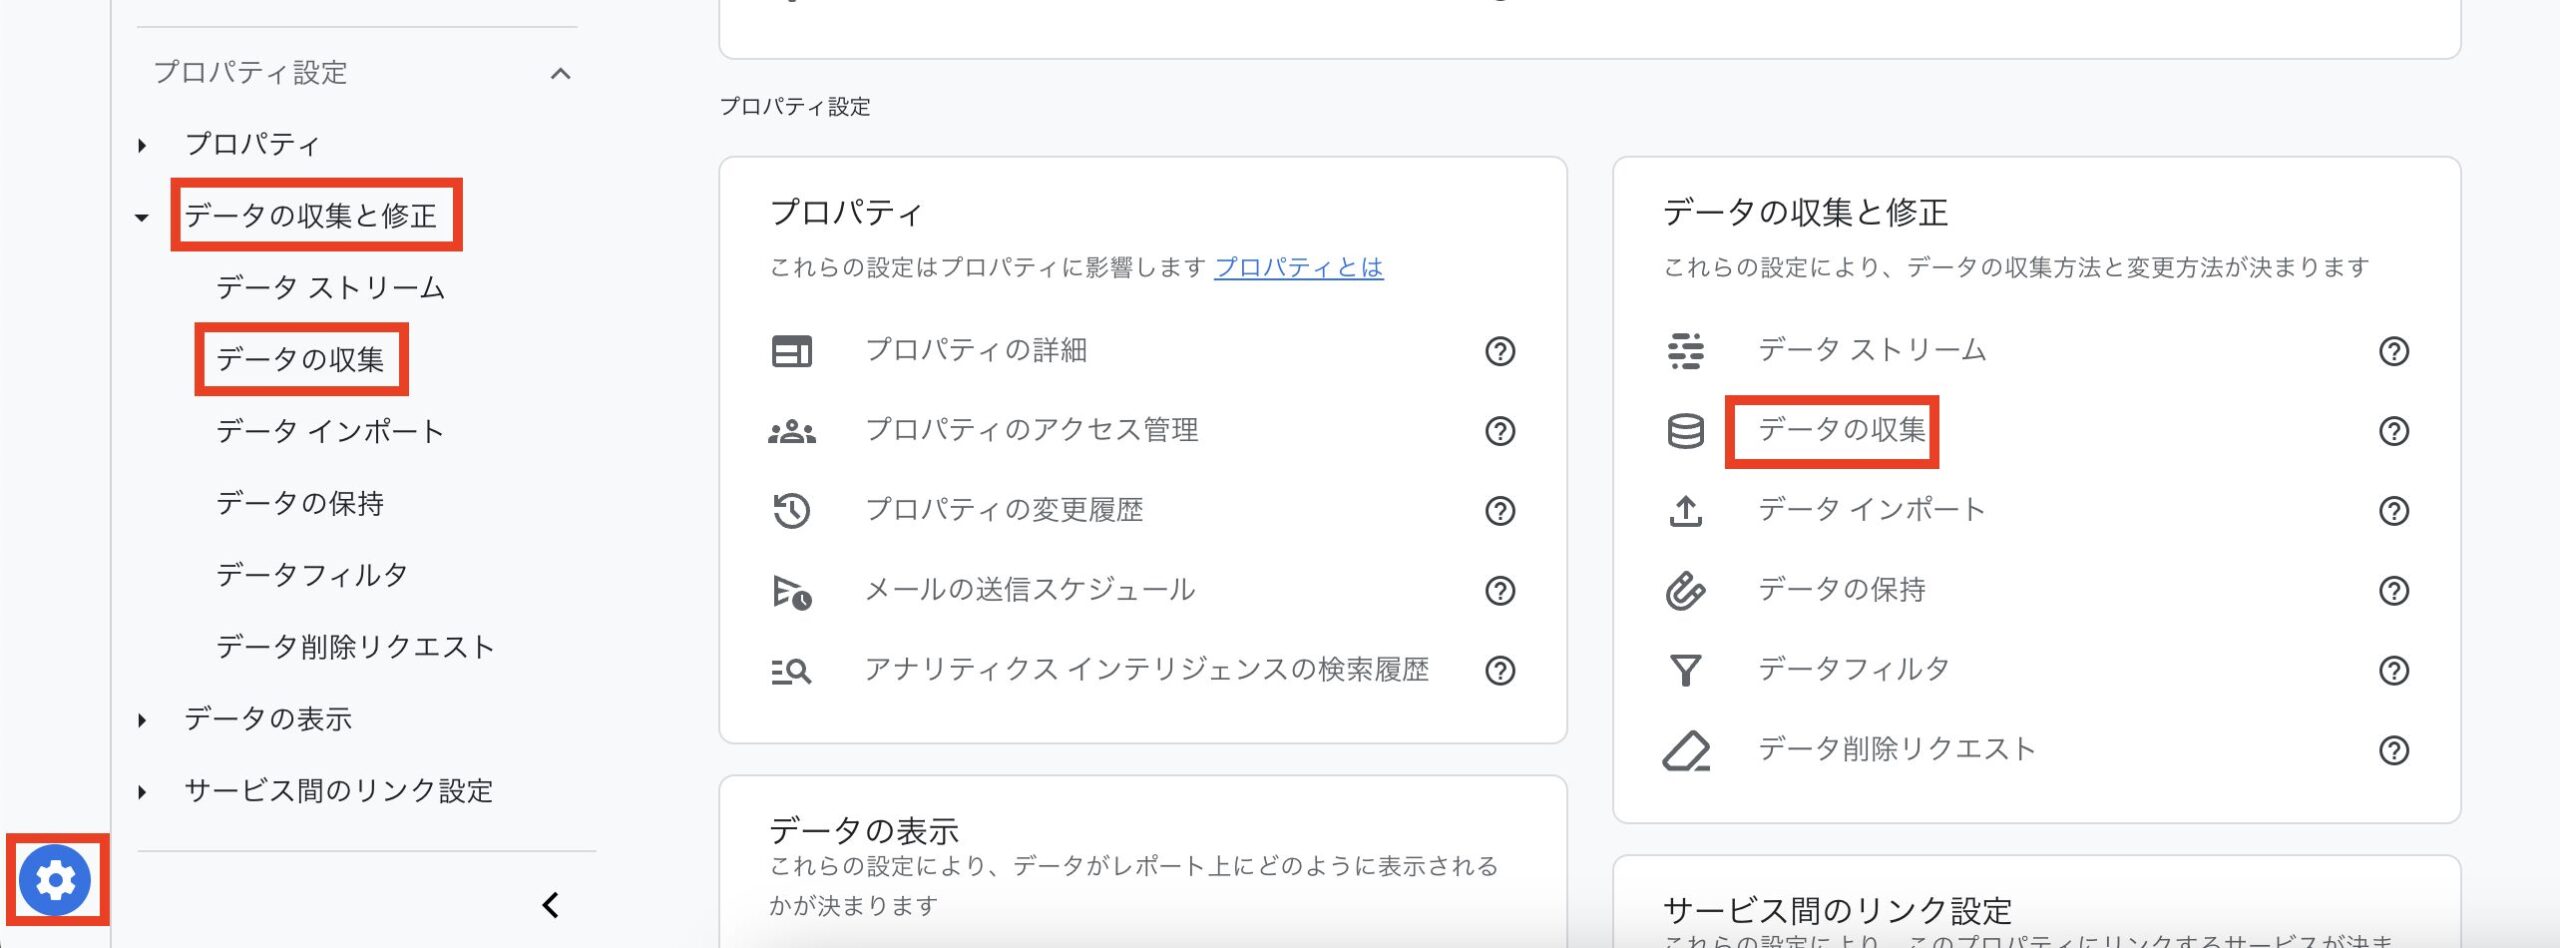Viewport: 2560px width, 948px height.
Task: Open データ削除リクエスト in the right card
Action: coord(1897,750)
